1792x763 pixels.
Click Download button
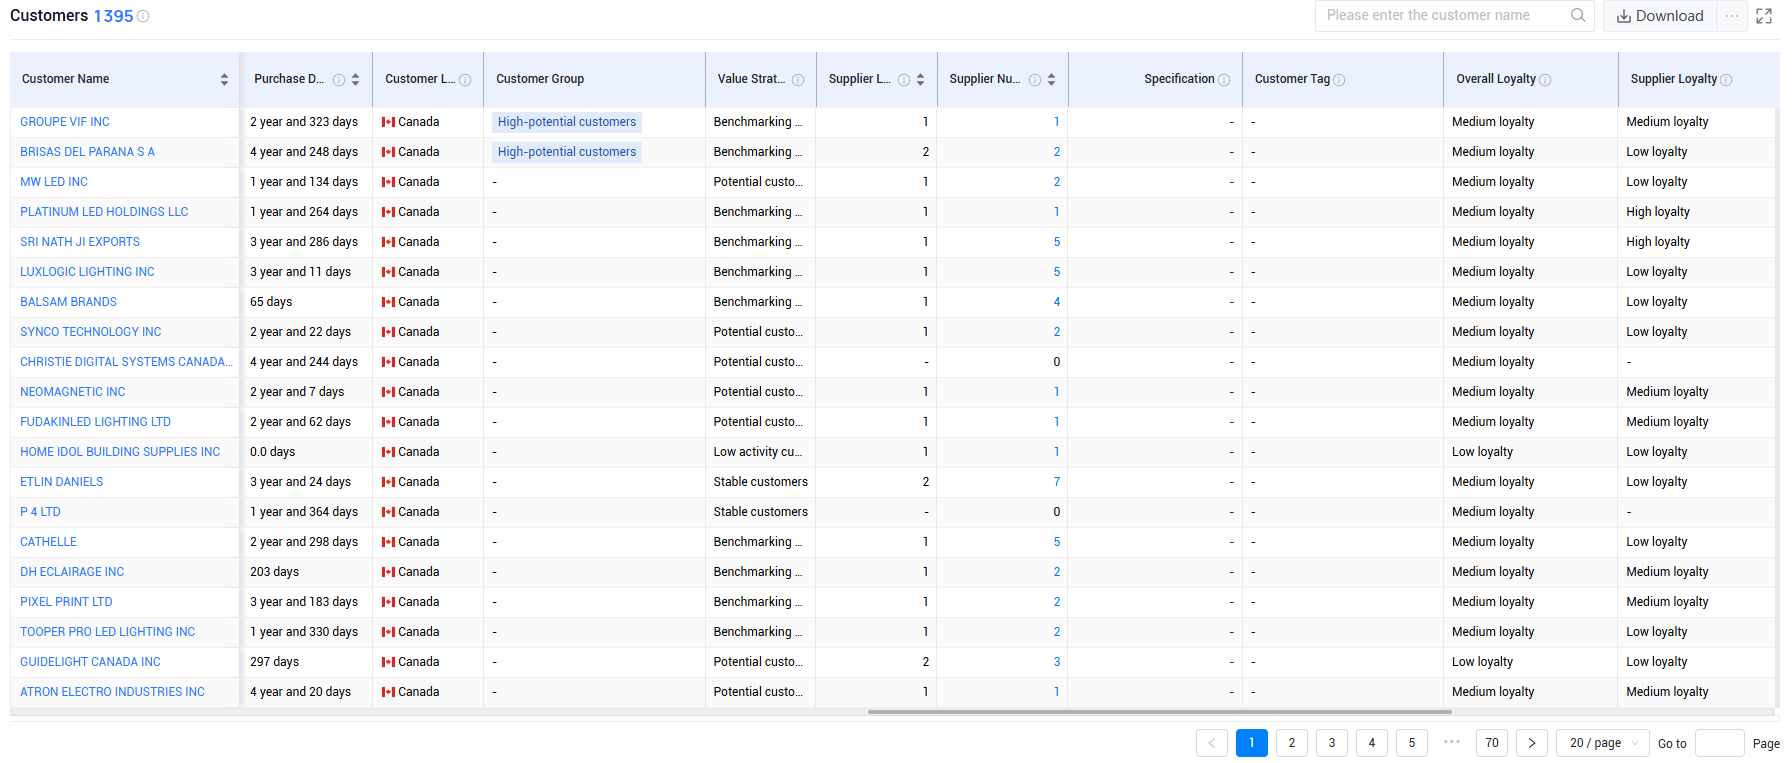click(1660, 16)
